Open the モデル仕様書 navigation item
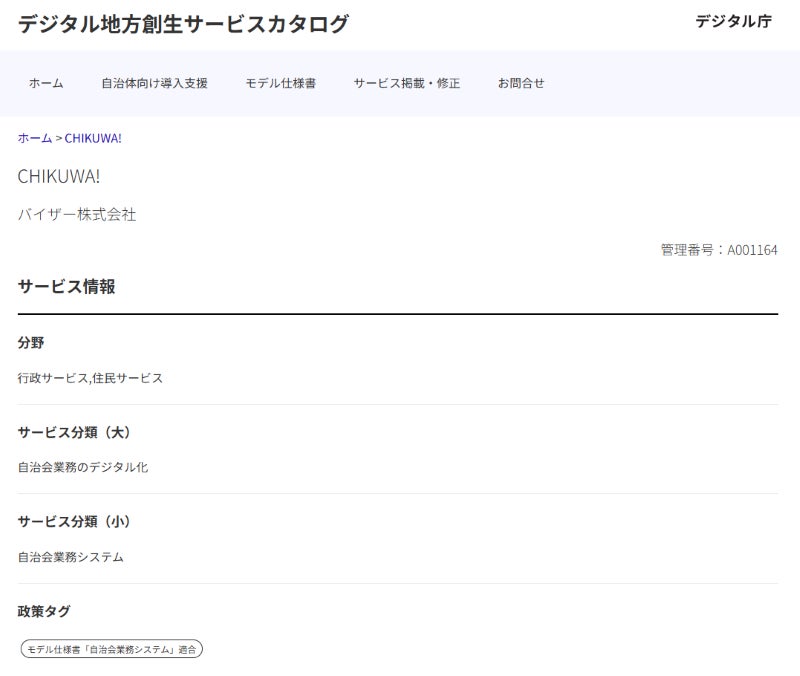The width and height of the screenshot is (800, 676). click(281, 83)
